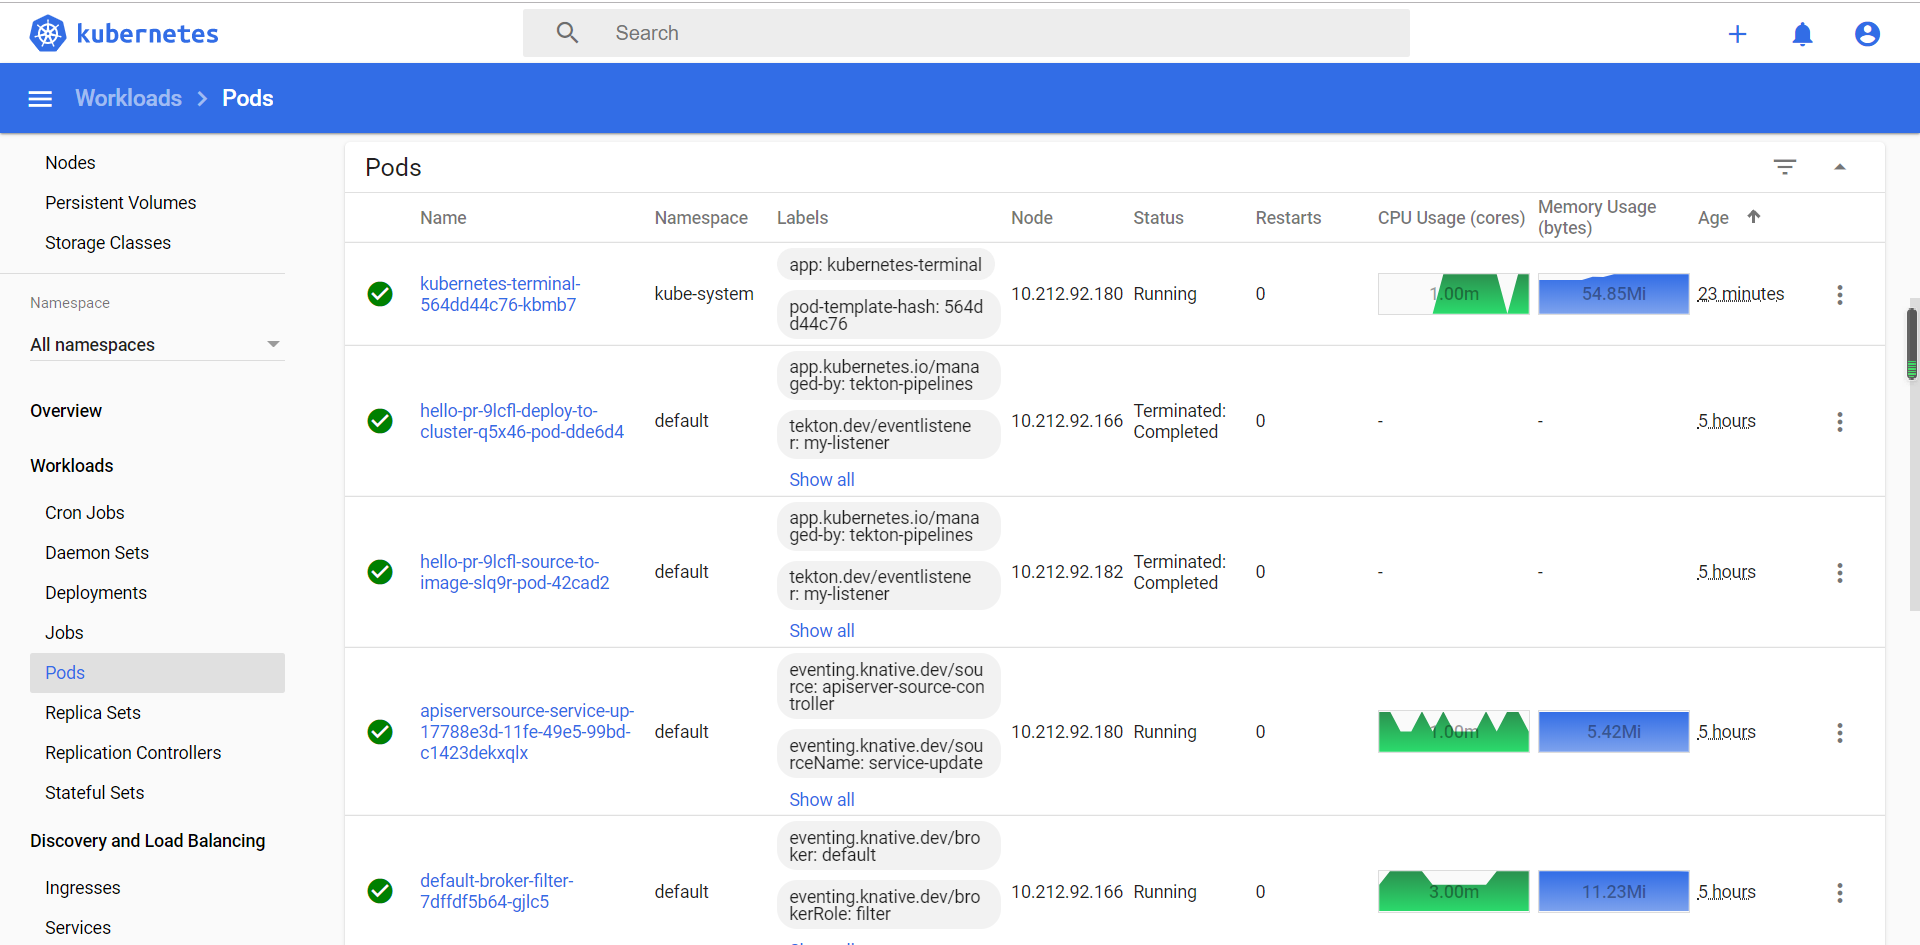Open Stateful Sets in sidebar
Viewport: 1920px width, 945px height.
pyautogui.click(x=95, y=793)
